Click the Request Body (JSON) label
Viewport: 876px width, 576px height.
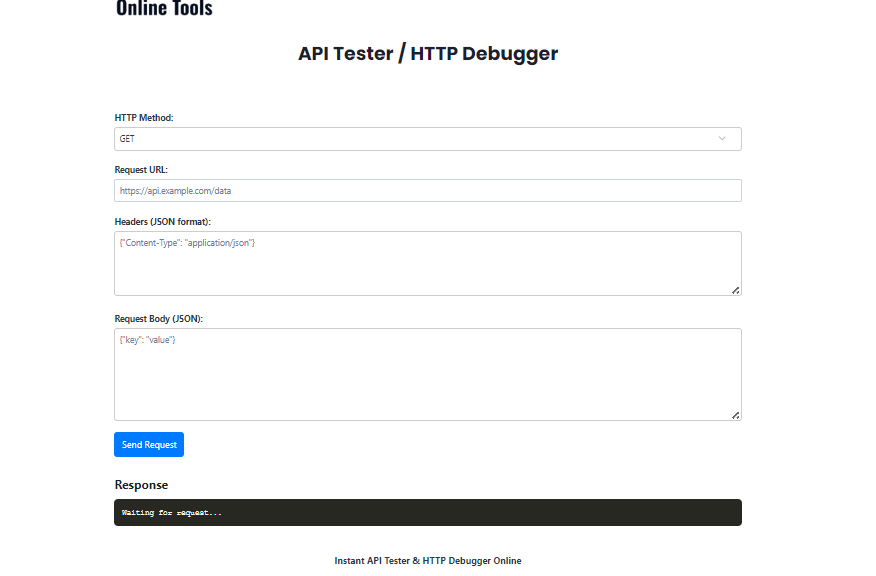[159, 319]
